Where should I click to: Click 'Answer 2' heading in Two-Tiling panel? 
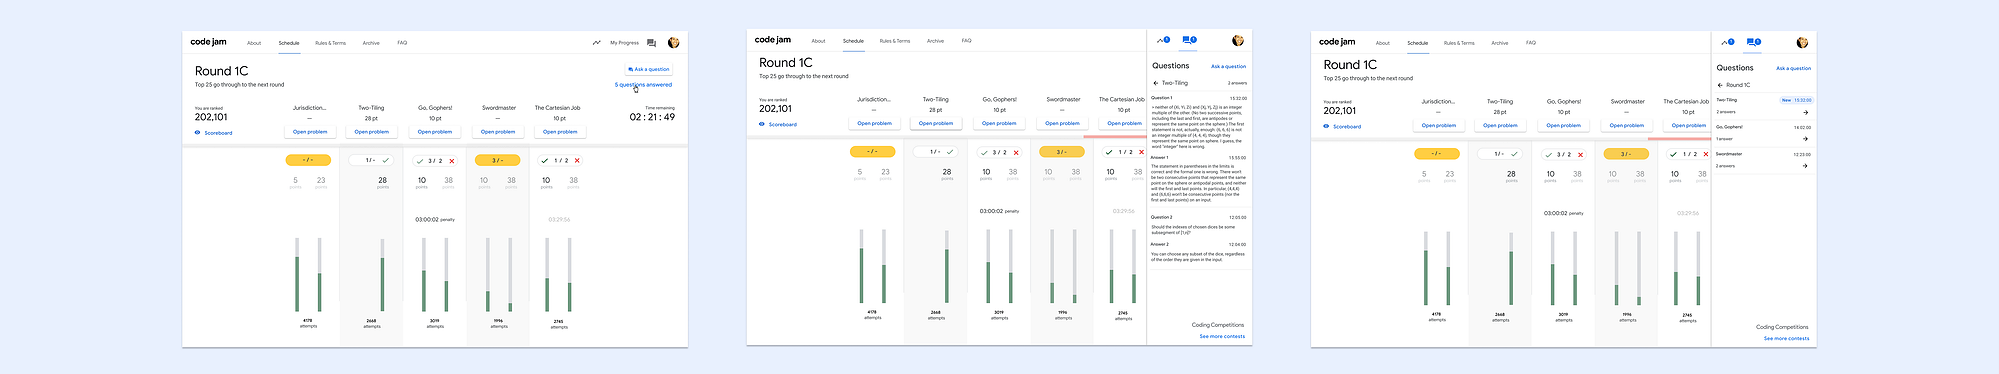[x=1160, y=244]
